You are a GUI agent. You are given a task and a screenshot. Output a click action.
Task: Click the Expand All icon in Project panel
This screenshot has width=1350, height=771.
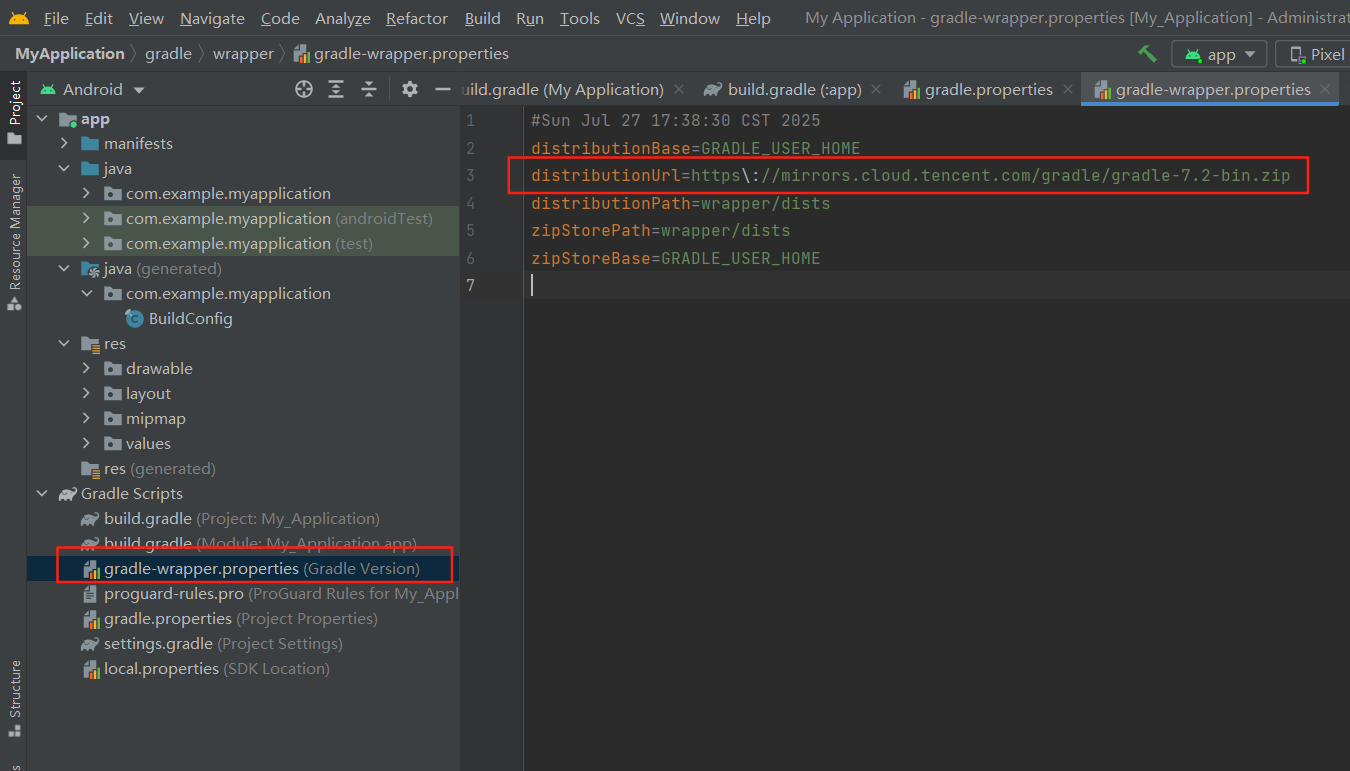(x=338, y=89)
